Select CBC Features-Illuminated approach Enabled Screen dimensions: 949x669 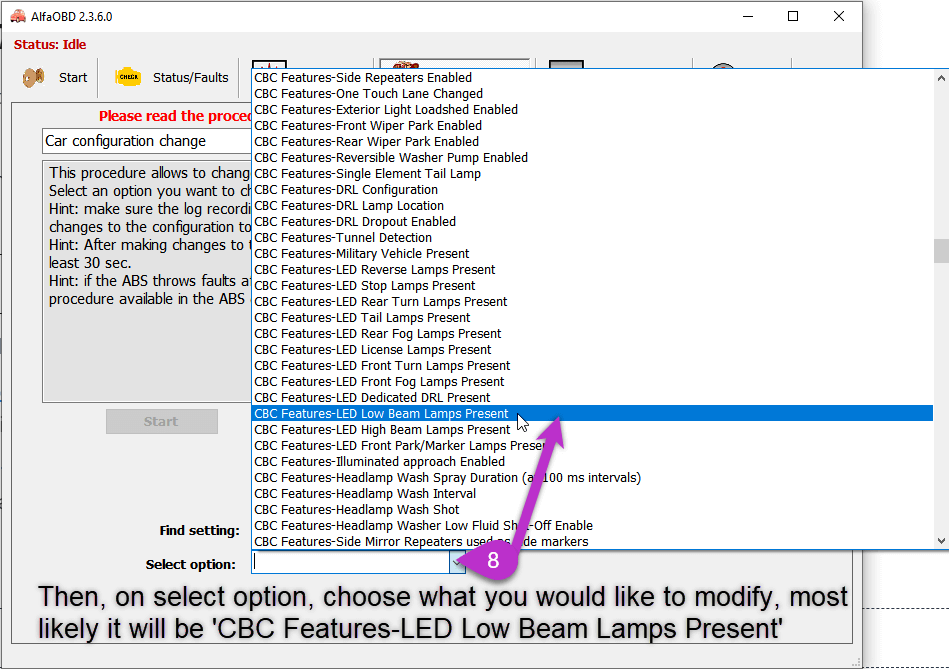(x=592, y=462)
